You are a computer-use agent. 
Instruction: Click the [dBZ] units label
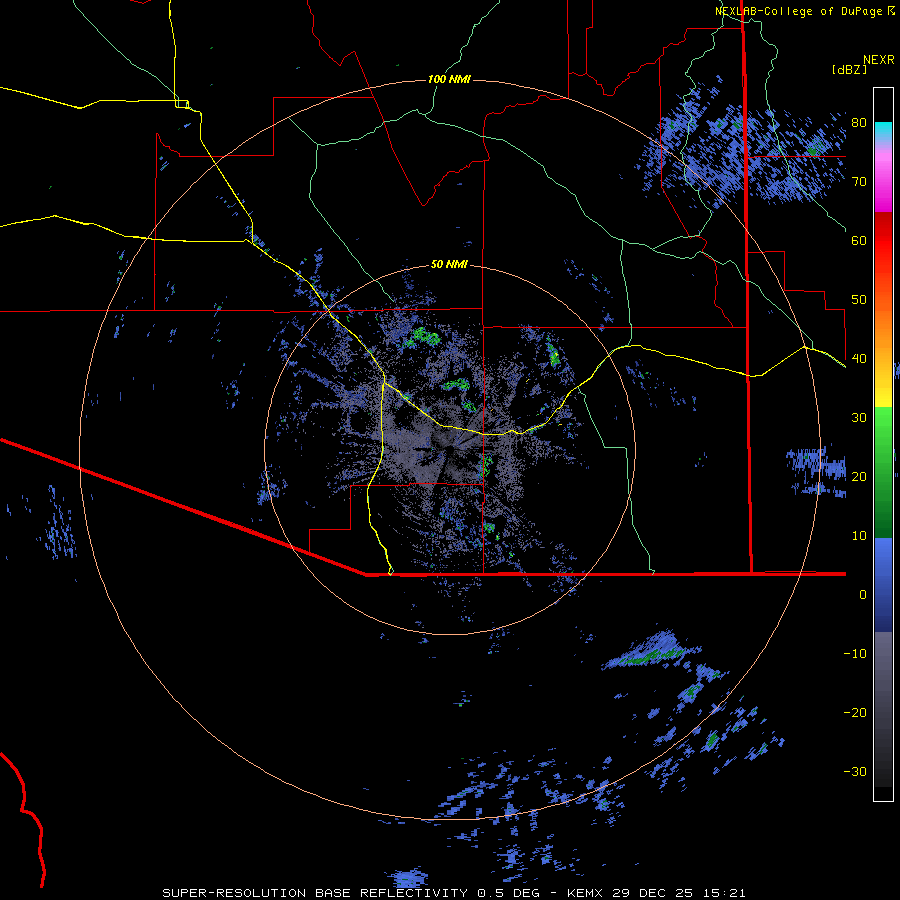(849, 69)
